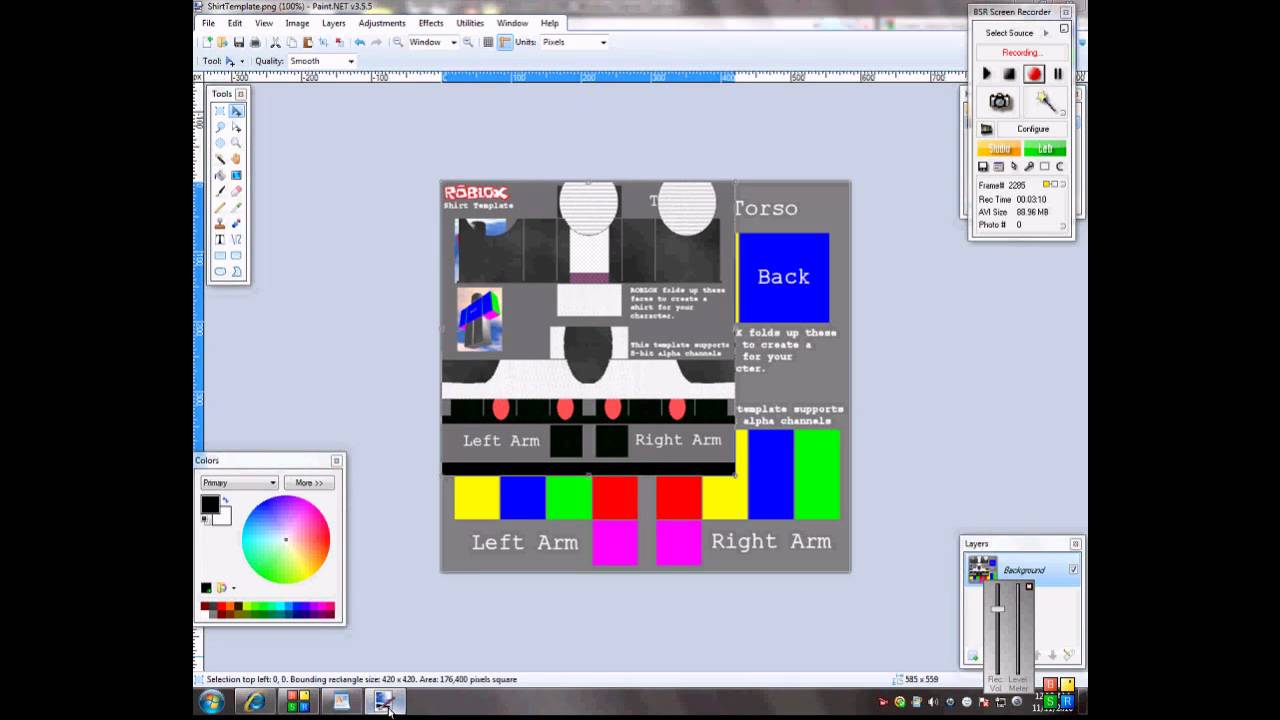This screenshot has width=1280, height=720.
Task: Open the Adjustments menu
Action: pyautogui.click(x=382, y=23)
